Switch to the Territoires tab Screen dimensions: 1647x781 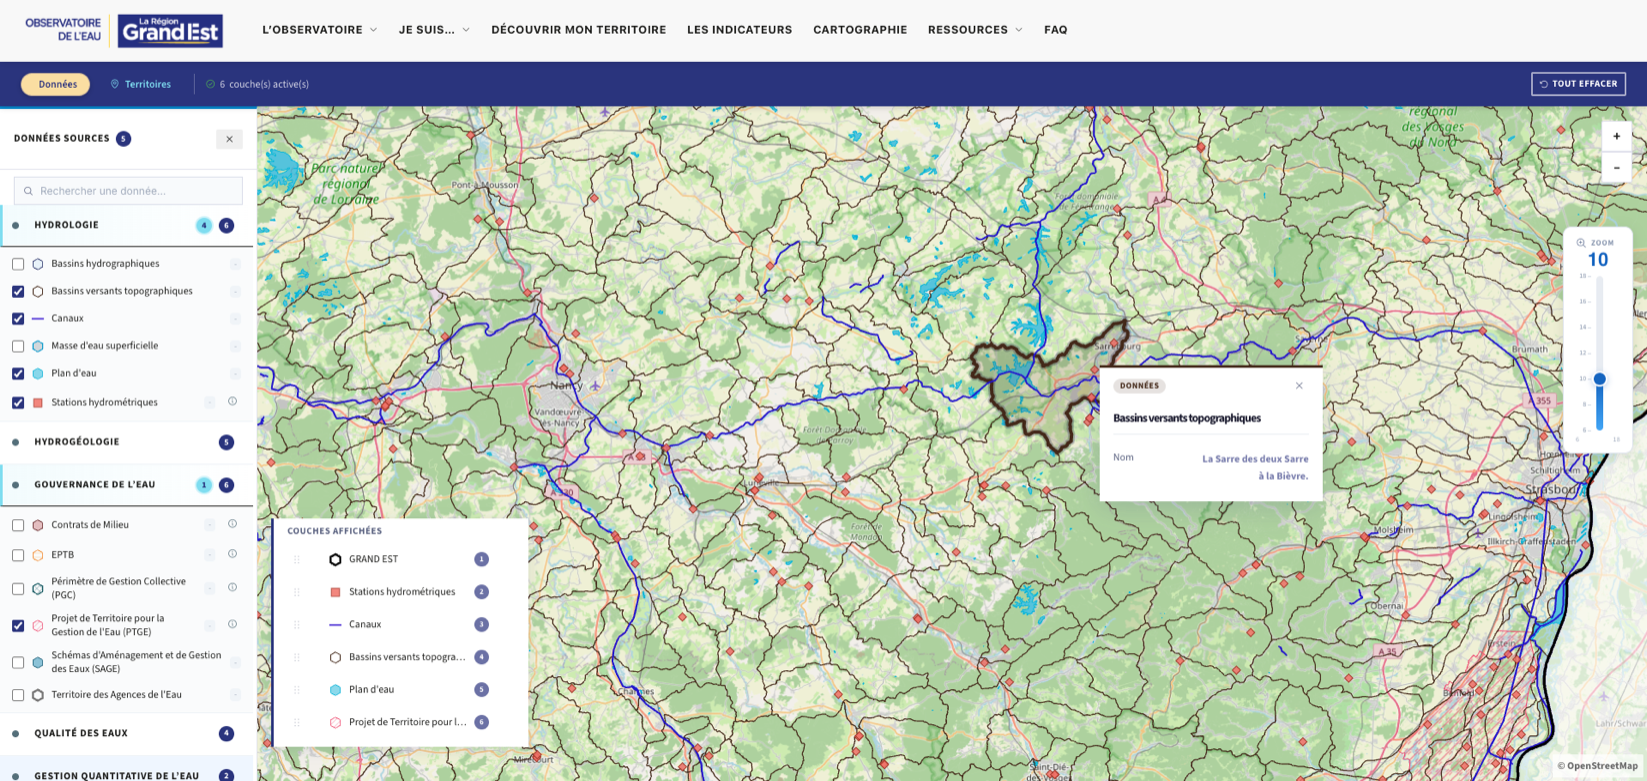pos(140,84)
